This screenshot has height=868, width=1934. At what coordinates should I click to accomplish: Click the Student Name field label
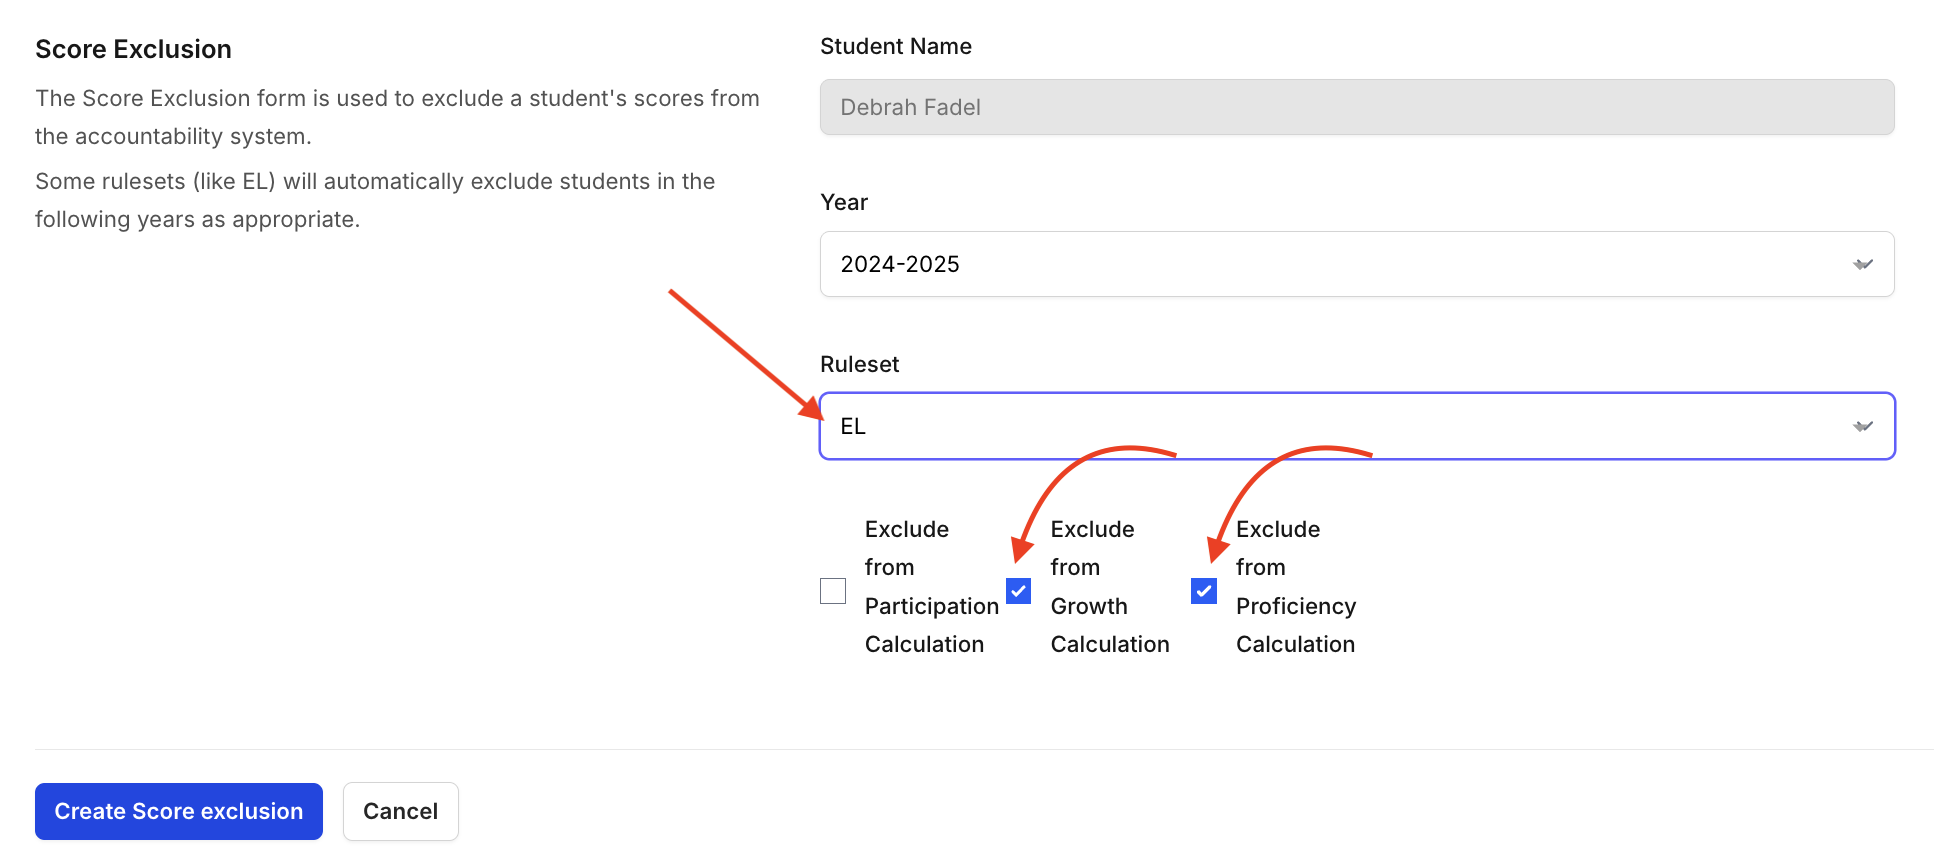[x=895, y=47]
